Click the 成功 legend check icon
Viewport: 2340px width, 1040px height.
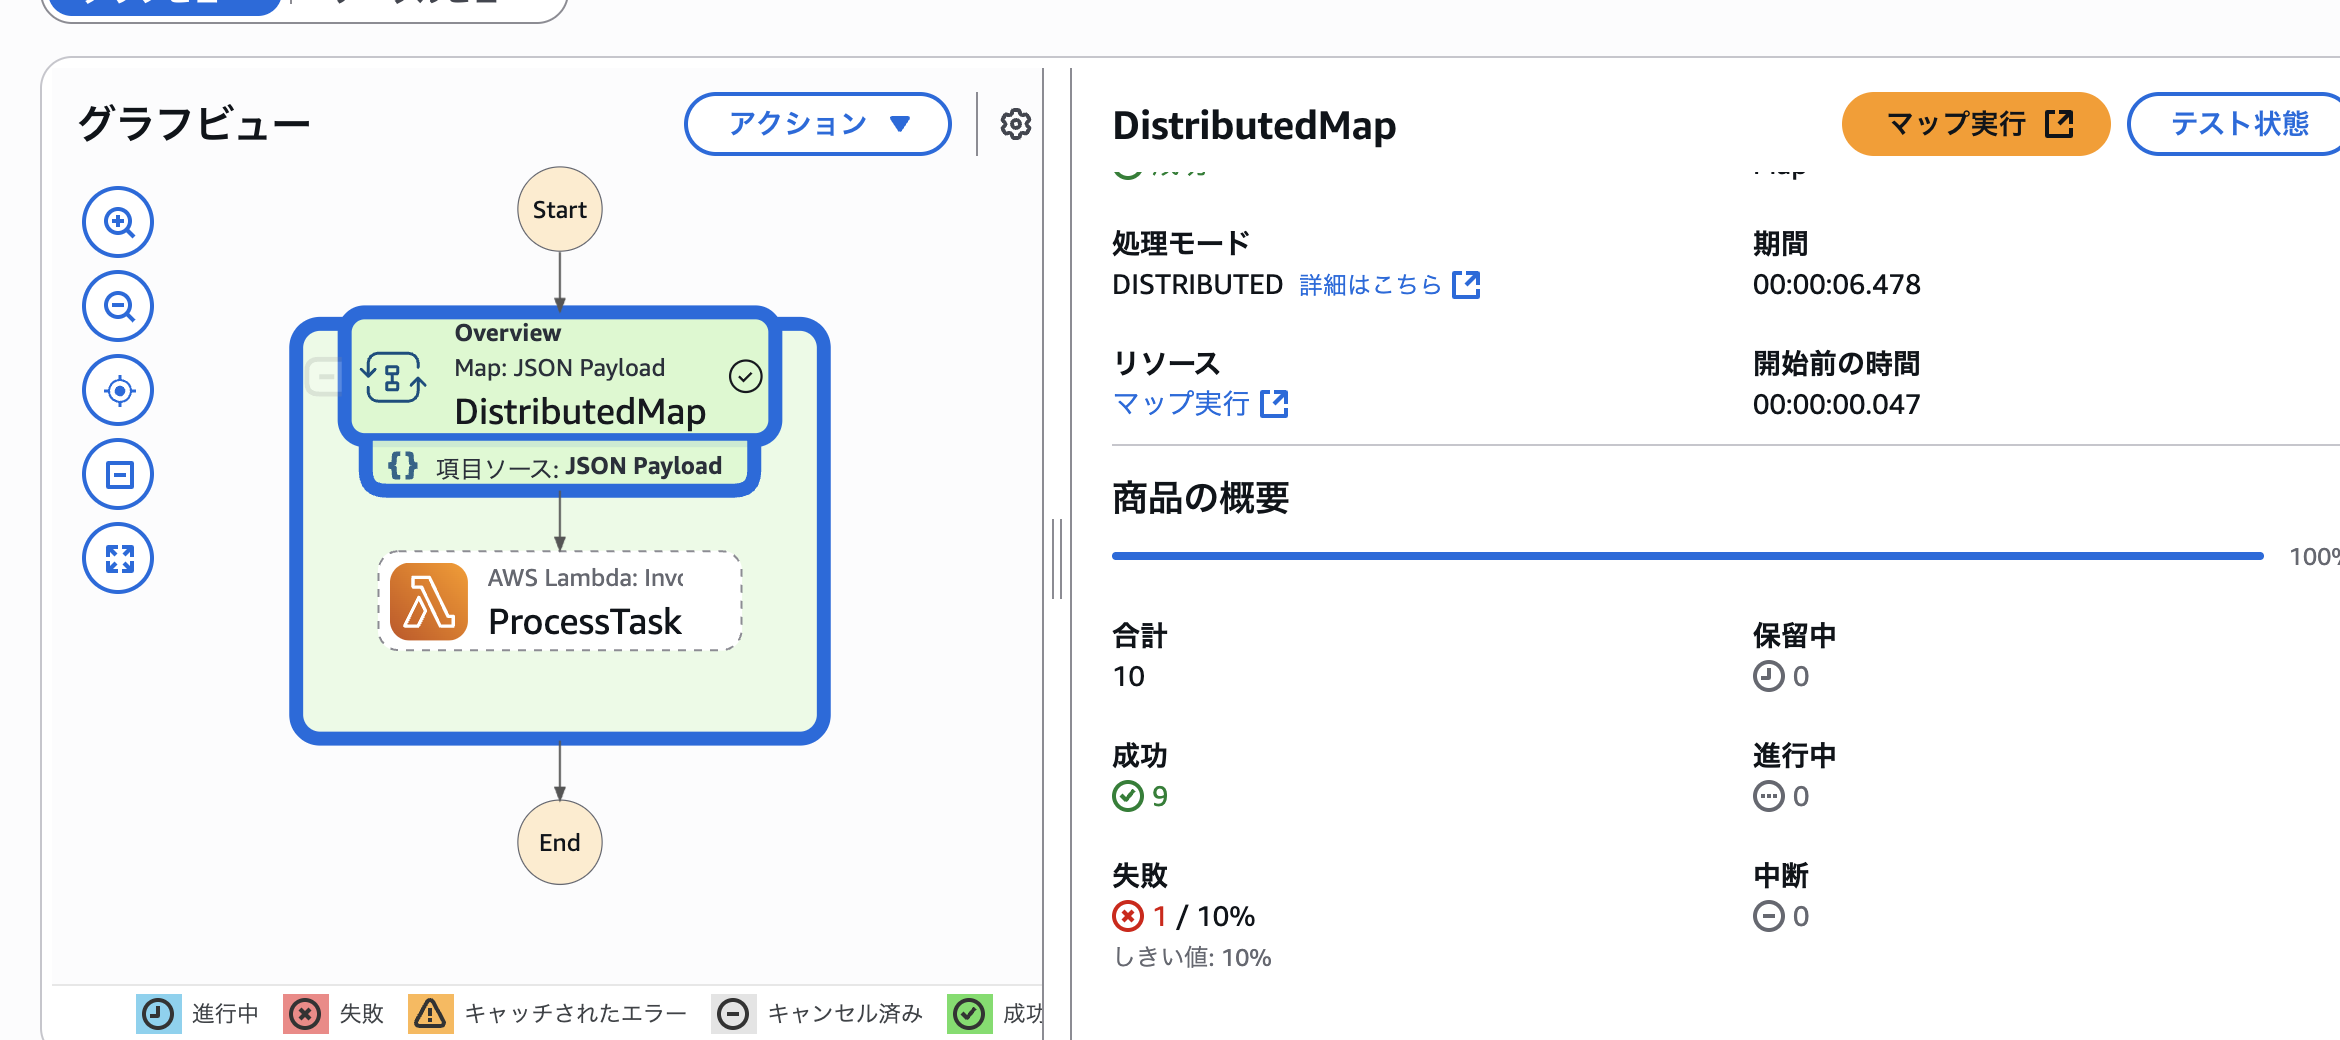[969, 1014]
